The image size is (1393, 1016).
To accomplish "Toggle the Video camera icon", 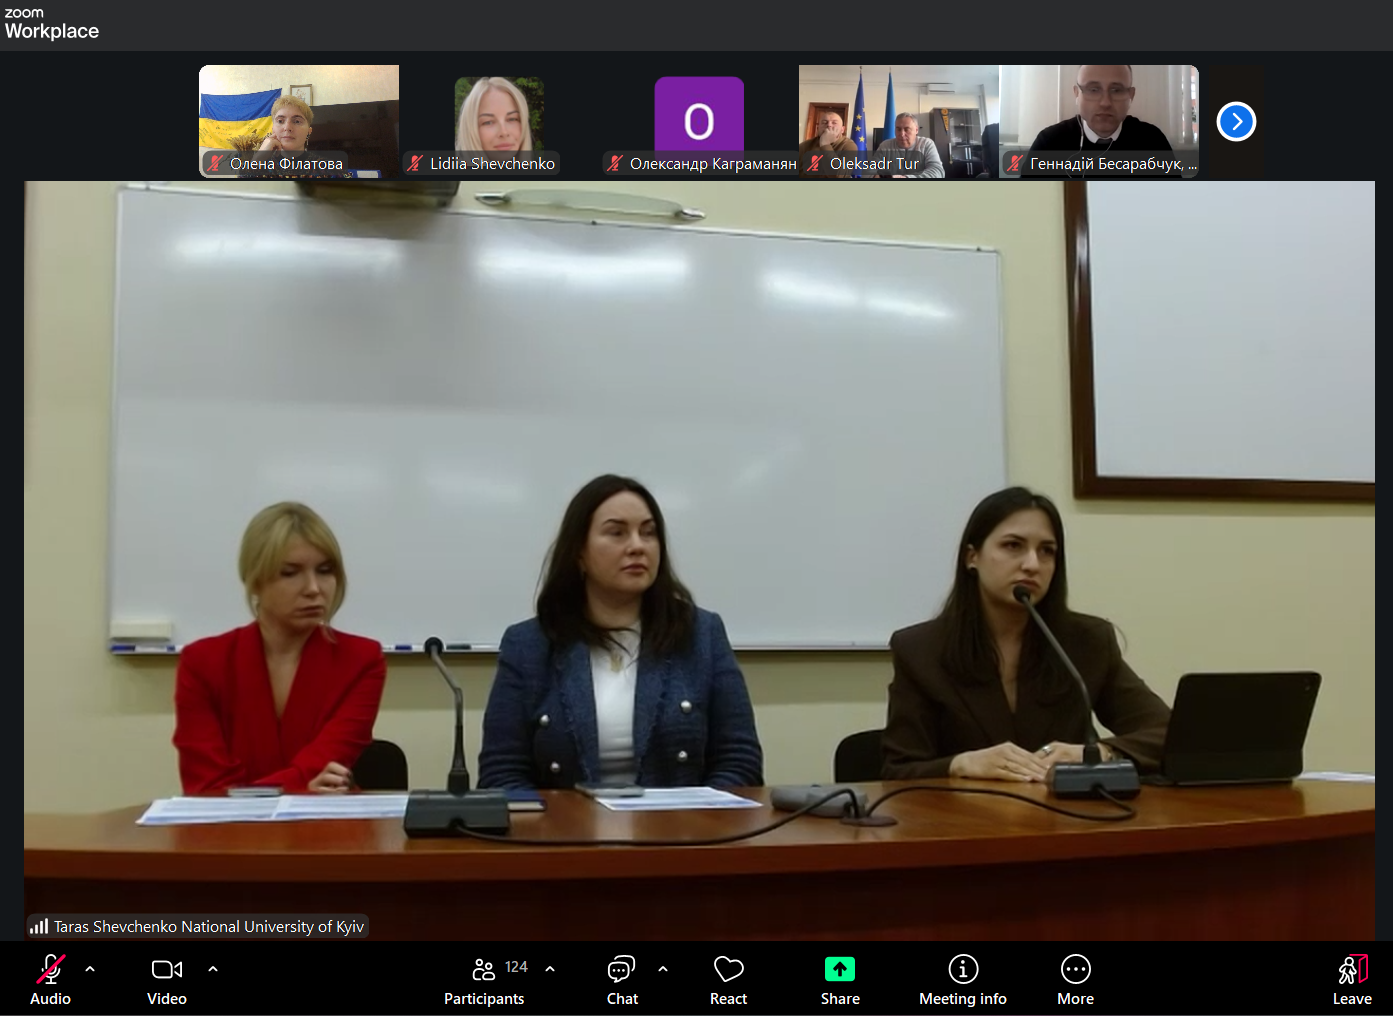I will tap(167, 969).
